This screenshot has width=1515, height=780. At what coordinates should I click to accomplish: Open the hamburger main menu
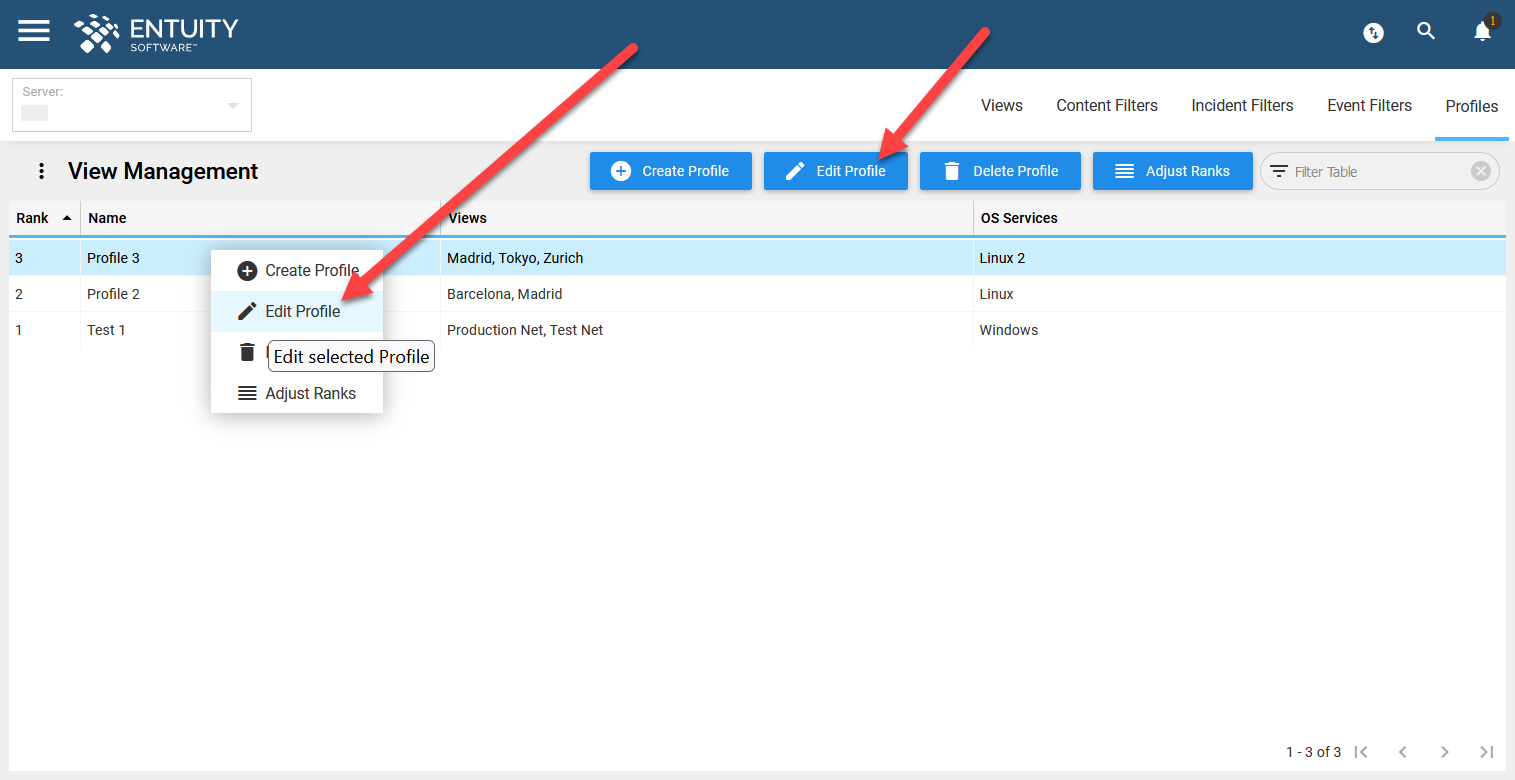[34, 31]
